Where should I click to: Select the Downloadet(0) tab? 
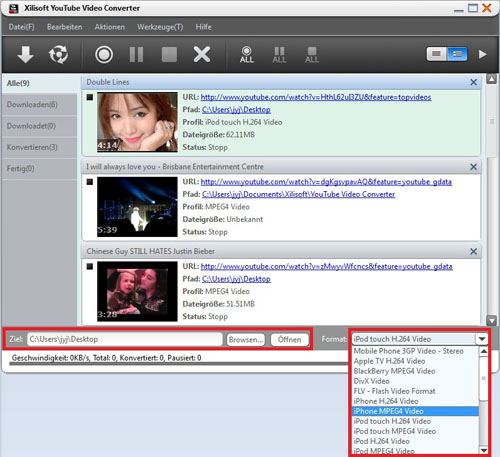(39, 126)
